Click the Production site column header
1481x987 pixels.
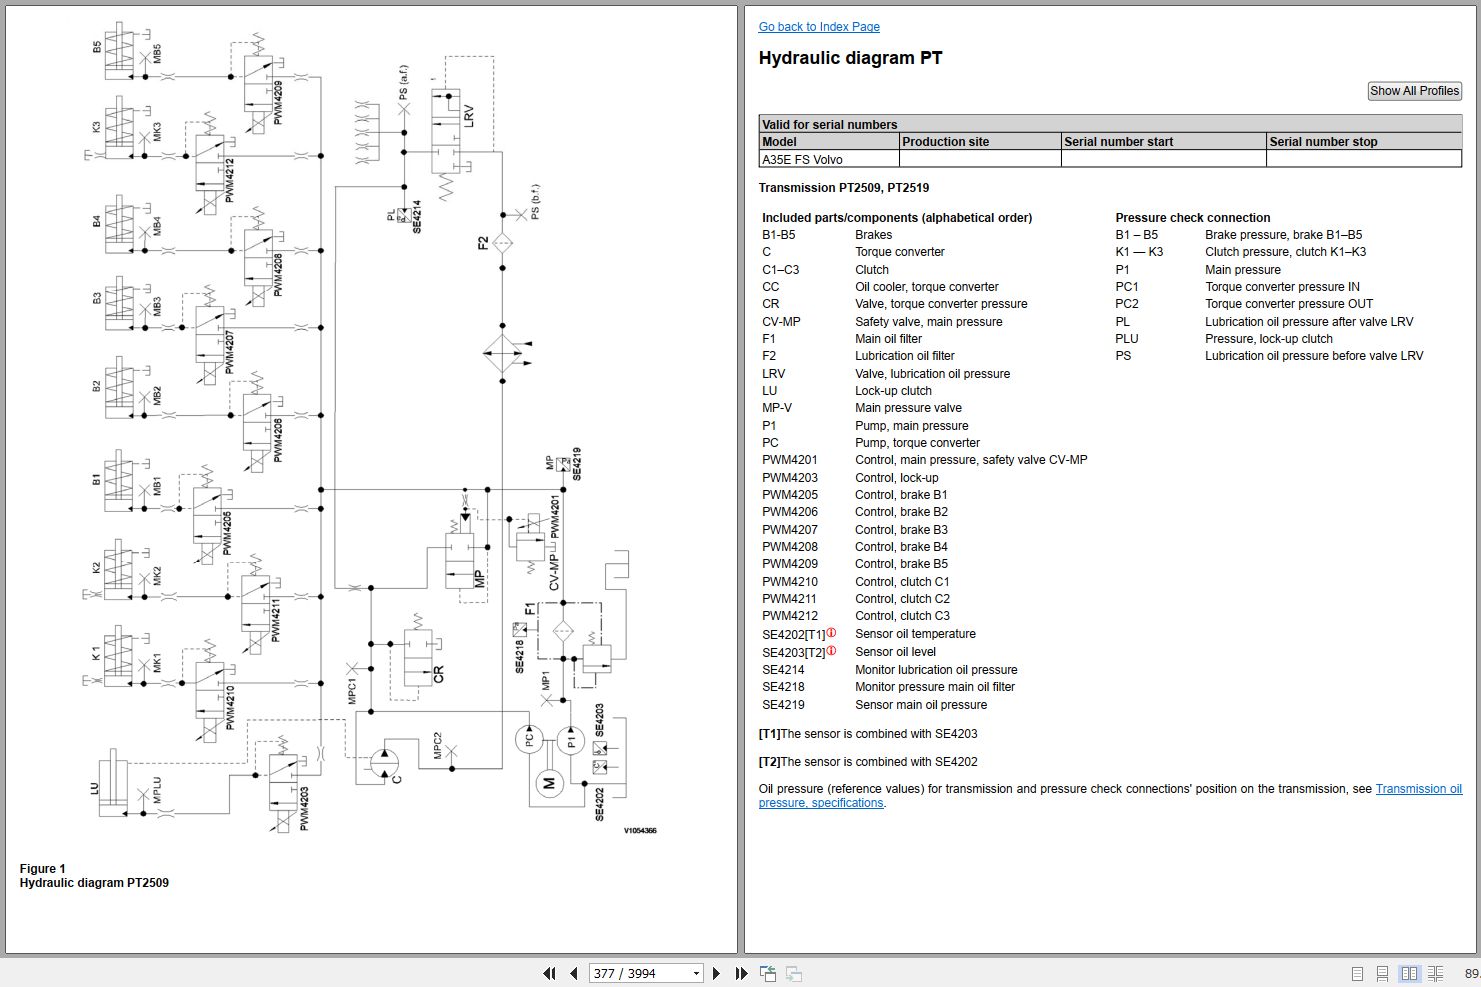pos(945,142)
